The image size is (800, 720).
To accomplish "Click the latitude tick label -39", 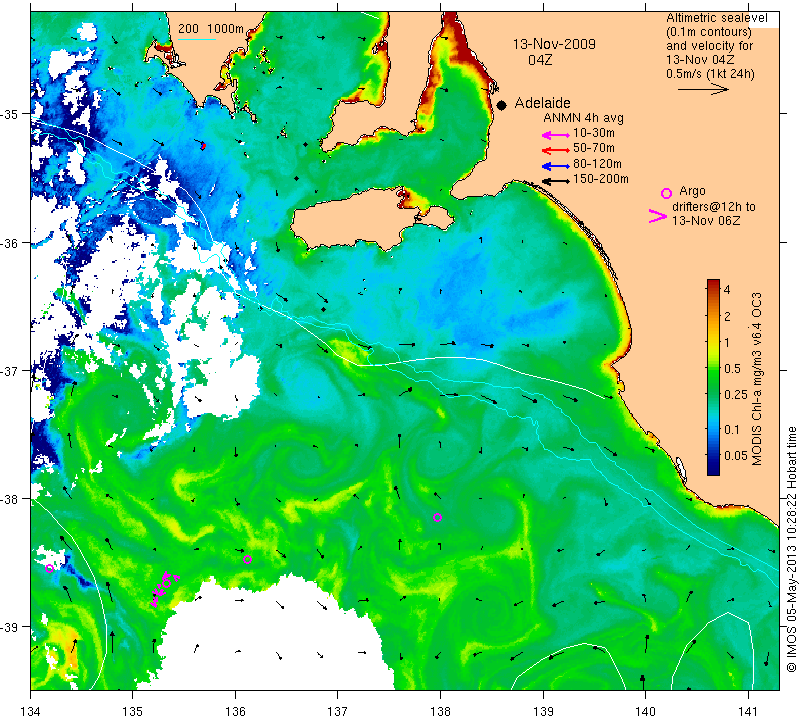I will point(9,627).
